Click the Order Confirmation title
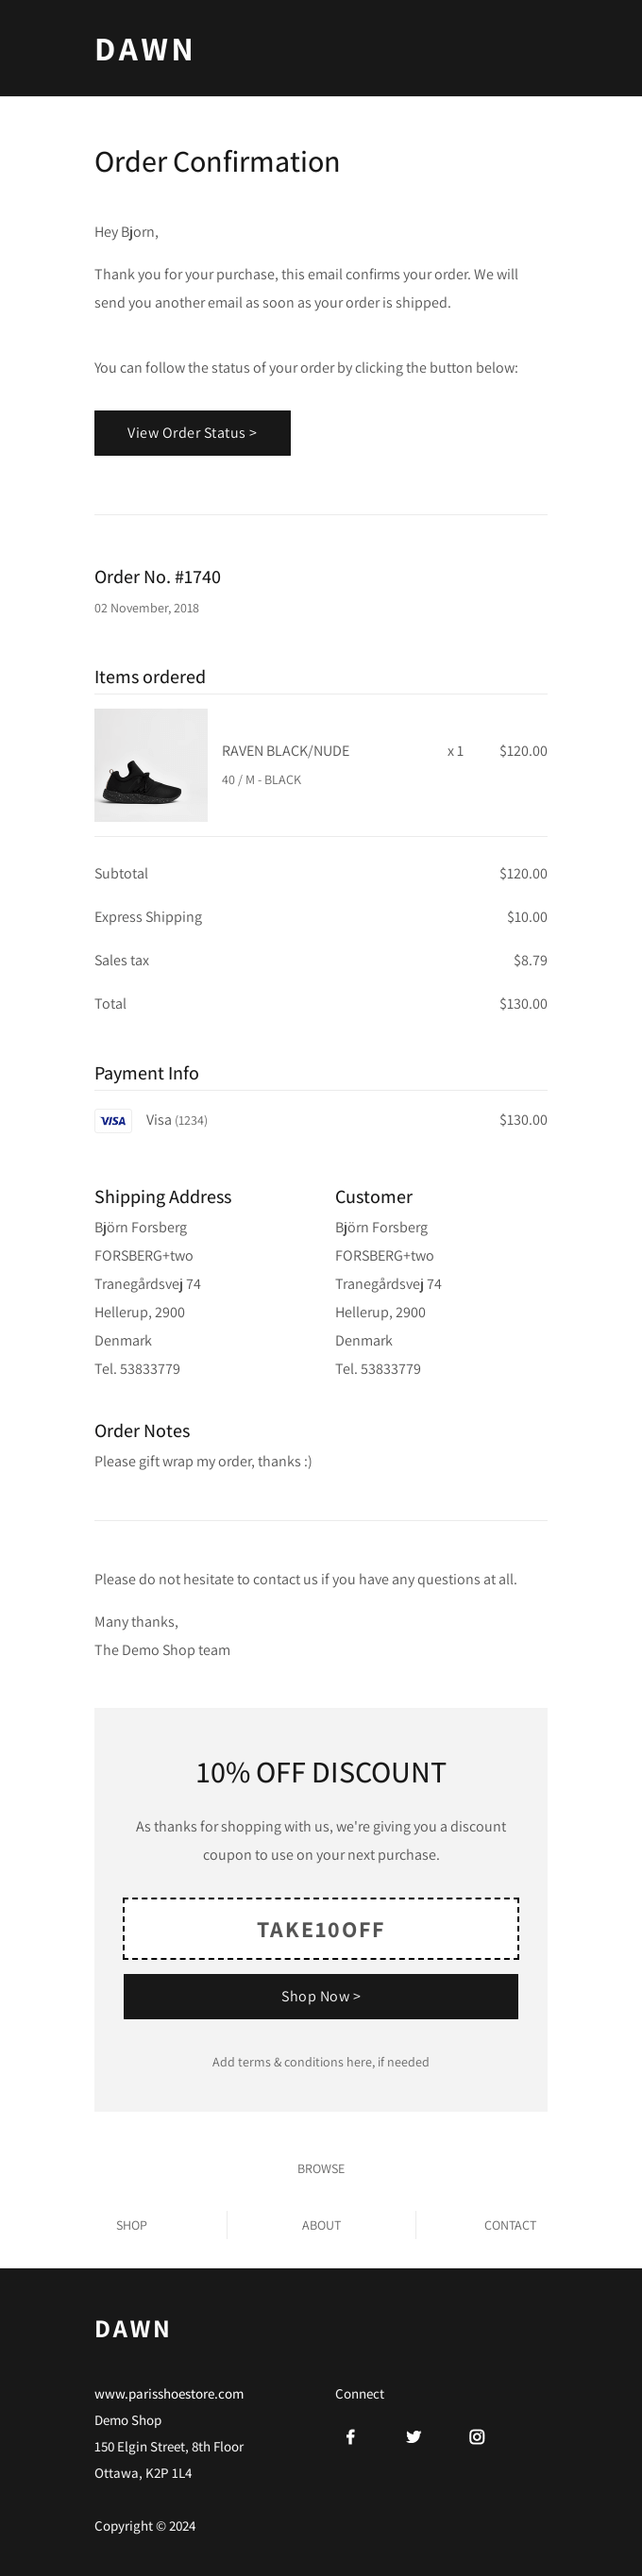 pyautogui.click(x=217, y=162)
